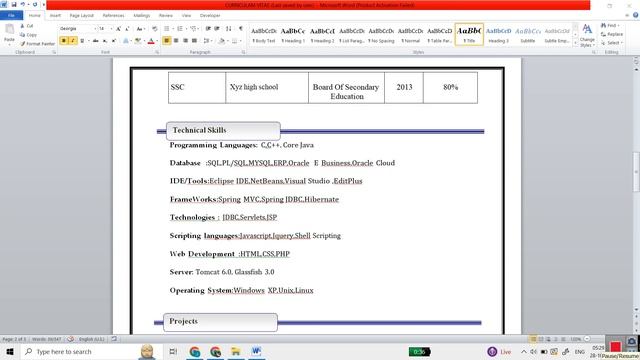Image resolution: width=640 pixels, height=360 pixels.
Task: Click the Sort icon in Paragraph group
Action: pos(229,29)
